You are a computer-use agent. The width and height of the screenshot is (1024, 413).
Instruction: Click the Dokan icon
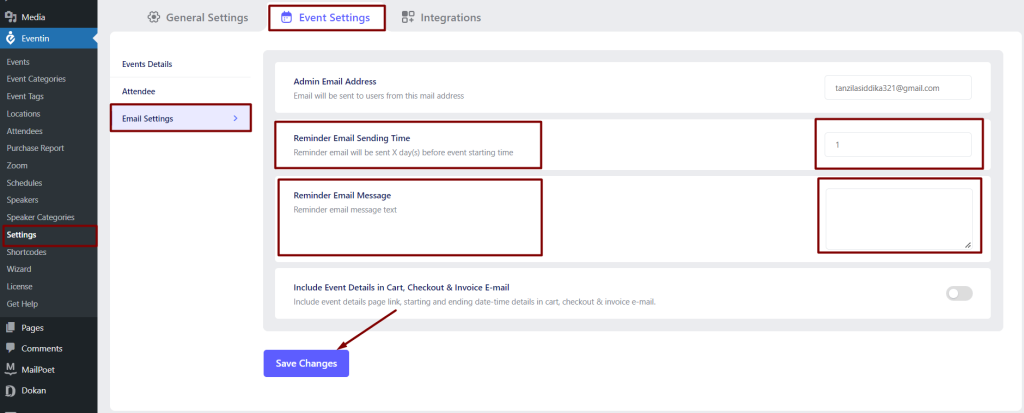[x=10, y=391]
